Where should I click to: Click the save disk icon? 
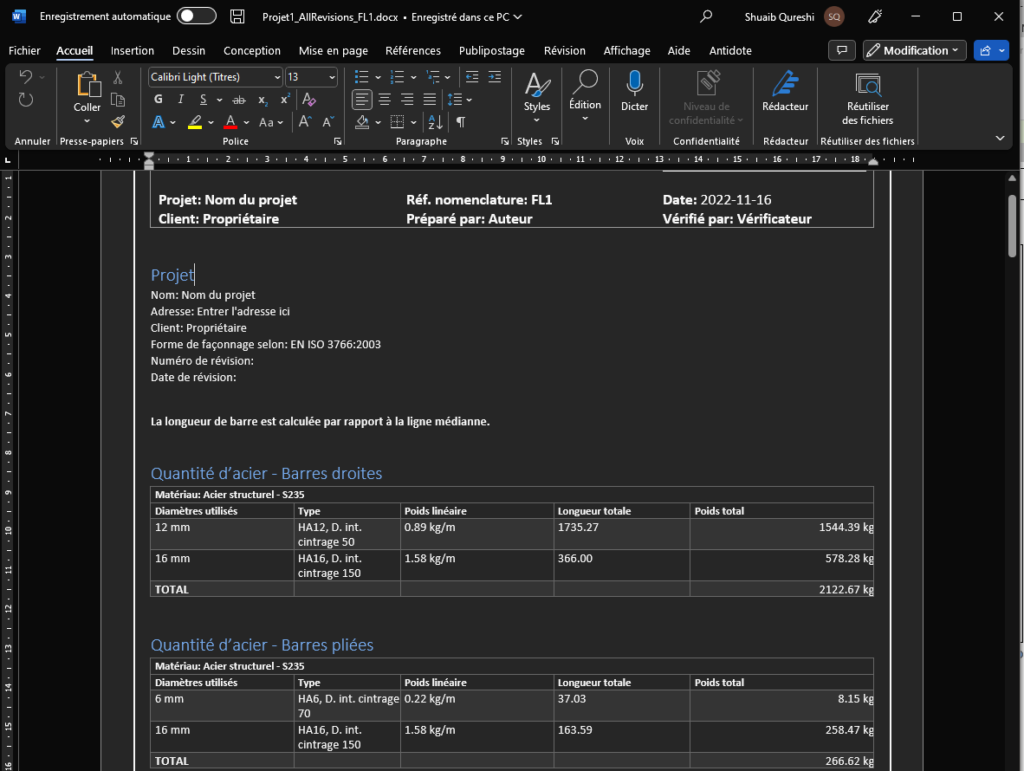[x=237, y=17]
